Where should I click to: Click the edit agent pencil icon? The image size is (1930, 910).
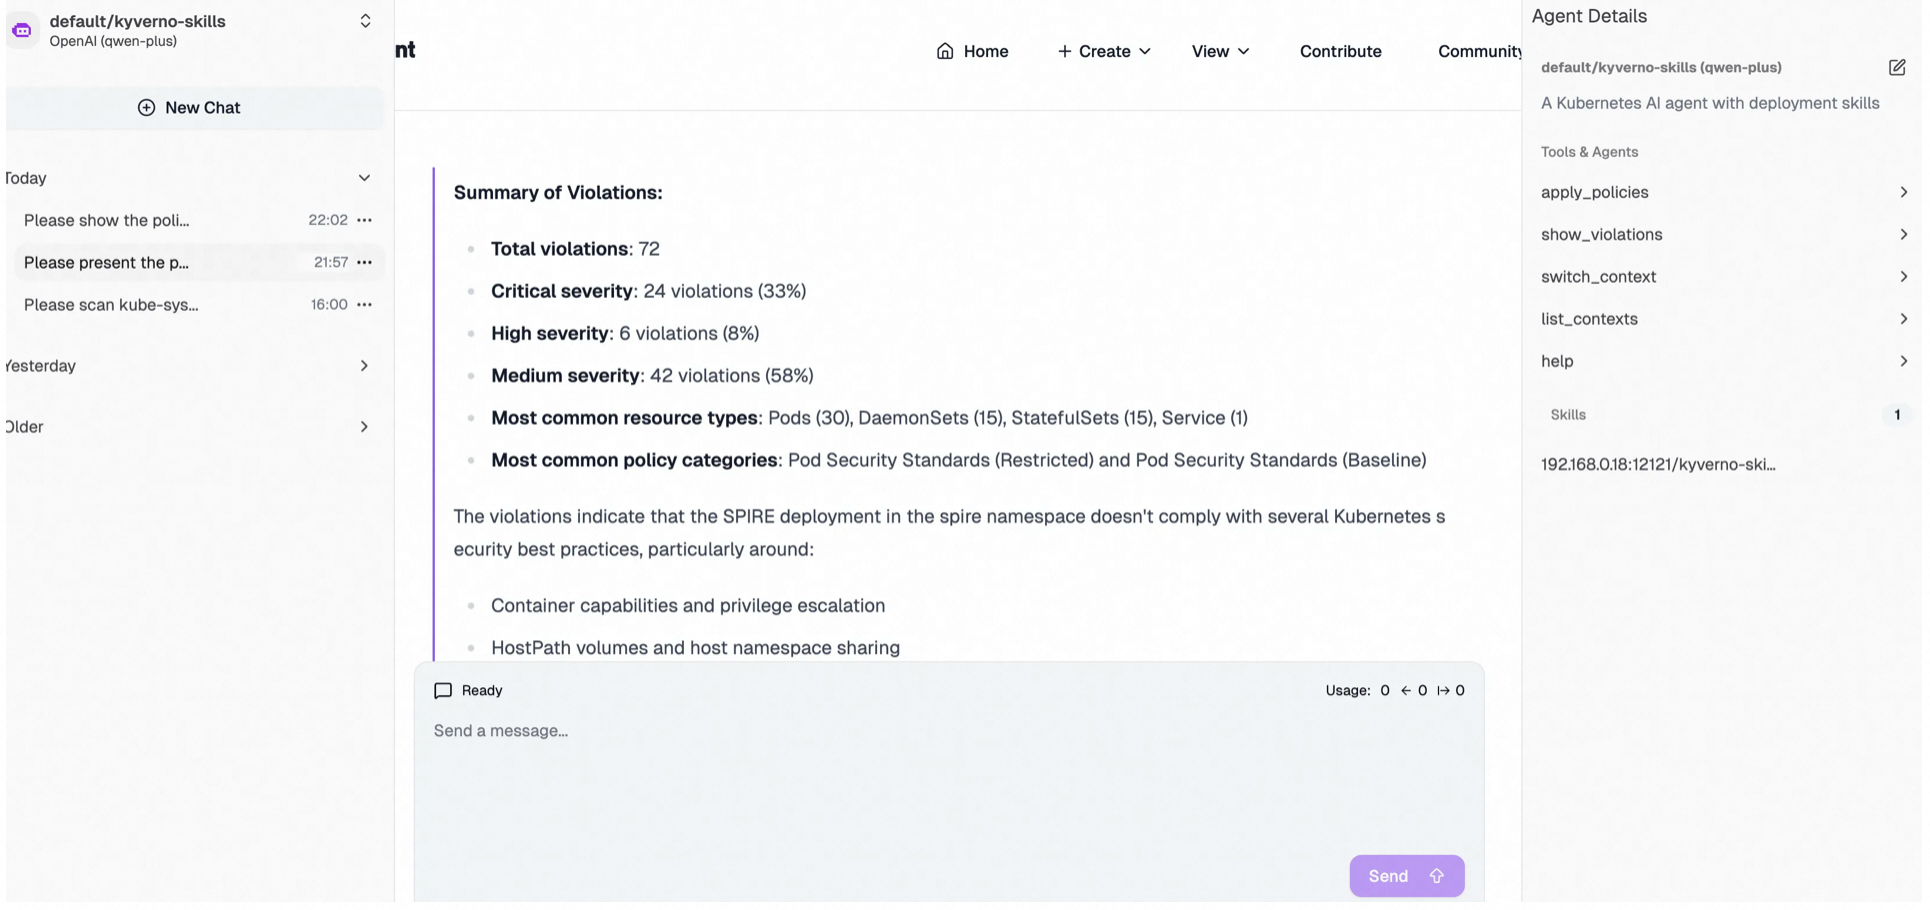(x=1896, y=67)
